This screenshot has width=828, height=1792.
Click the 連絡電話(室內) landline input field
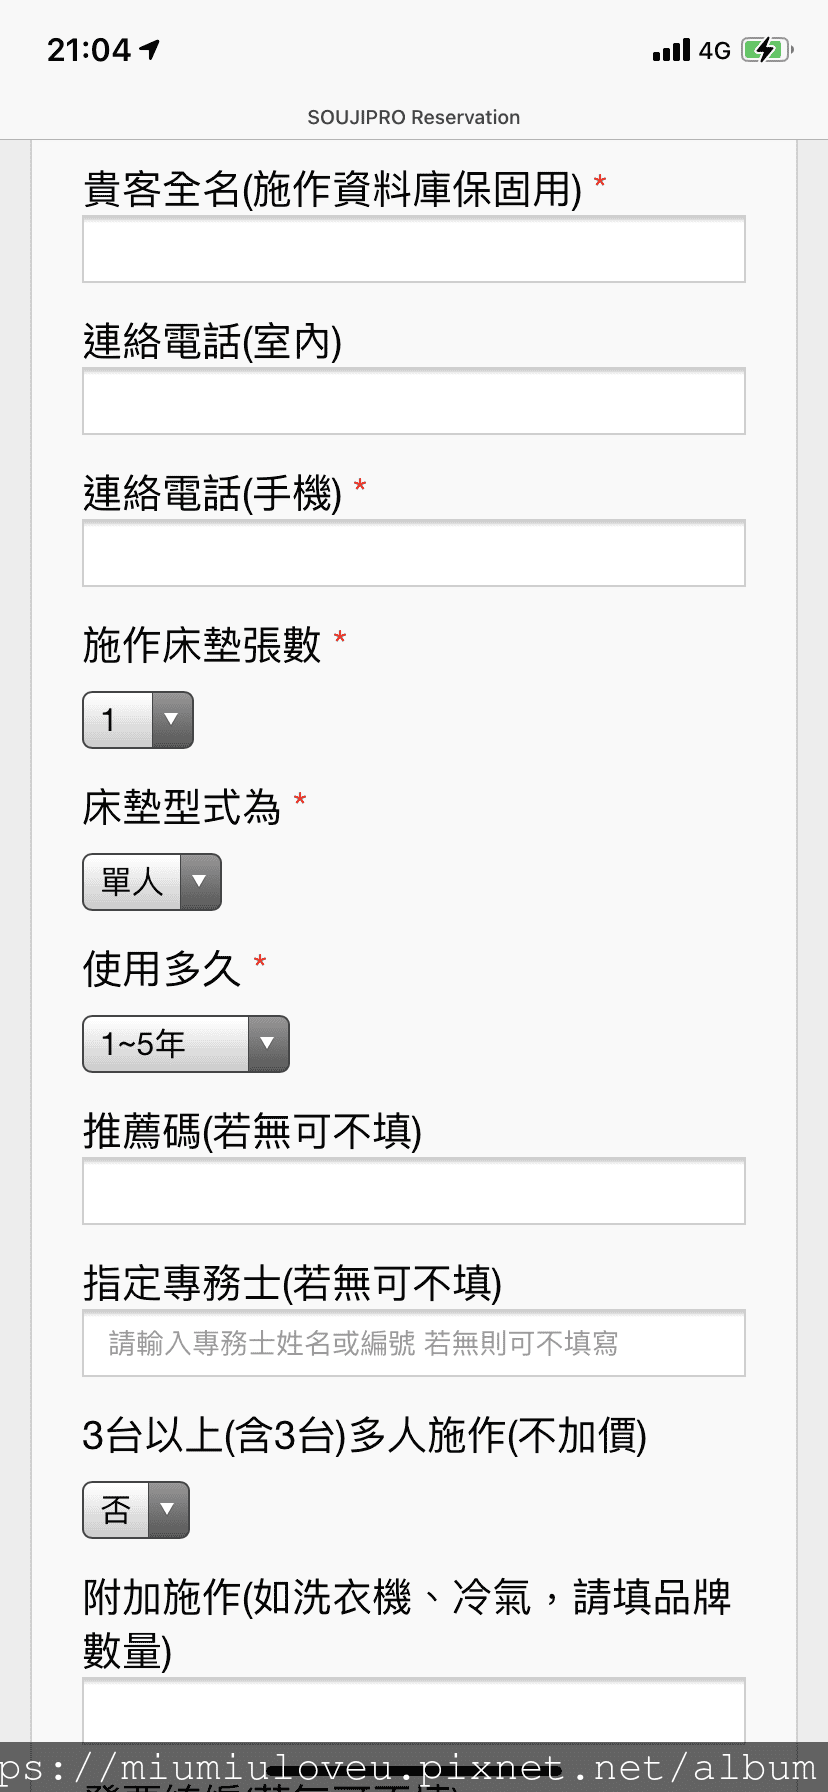click(414, 401)
